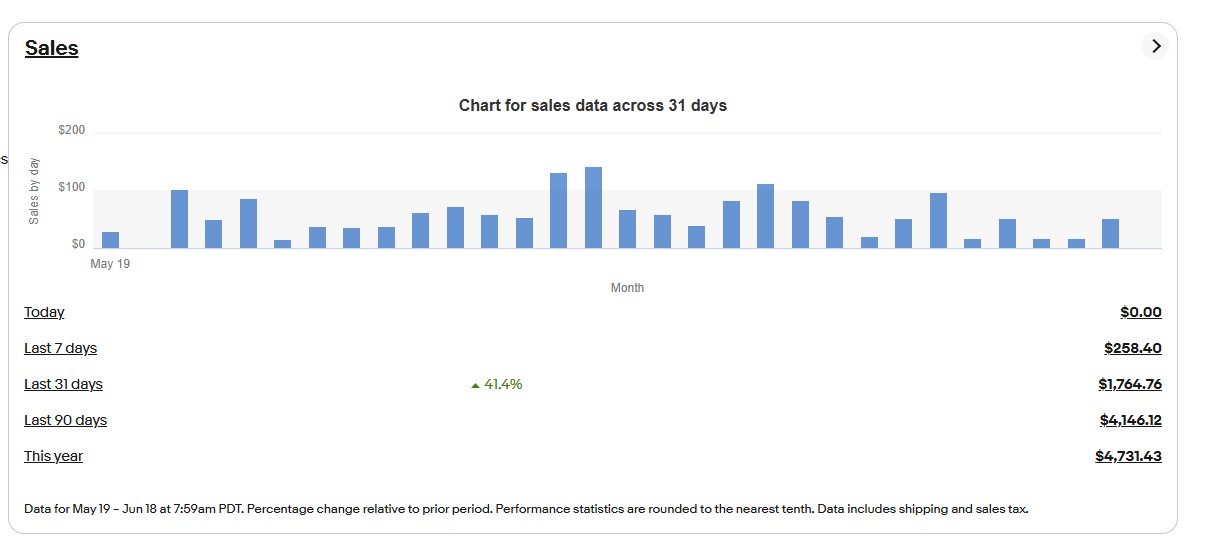The width and height of the screenshot is (1213, 545).
Task: Click the green 41.4% increase indicator
Action: click(x=497, y=384)
